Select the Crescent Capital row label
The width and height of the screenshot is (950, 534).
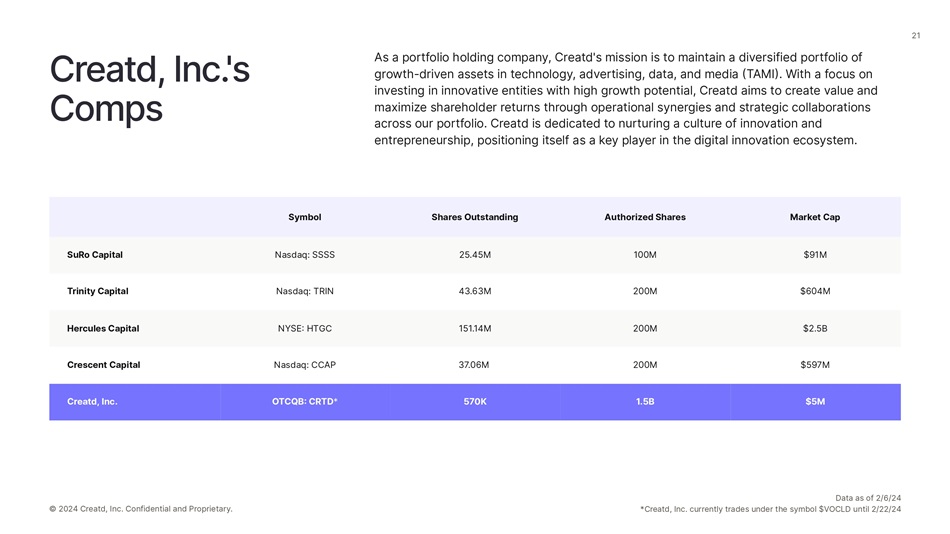104,365
